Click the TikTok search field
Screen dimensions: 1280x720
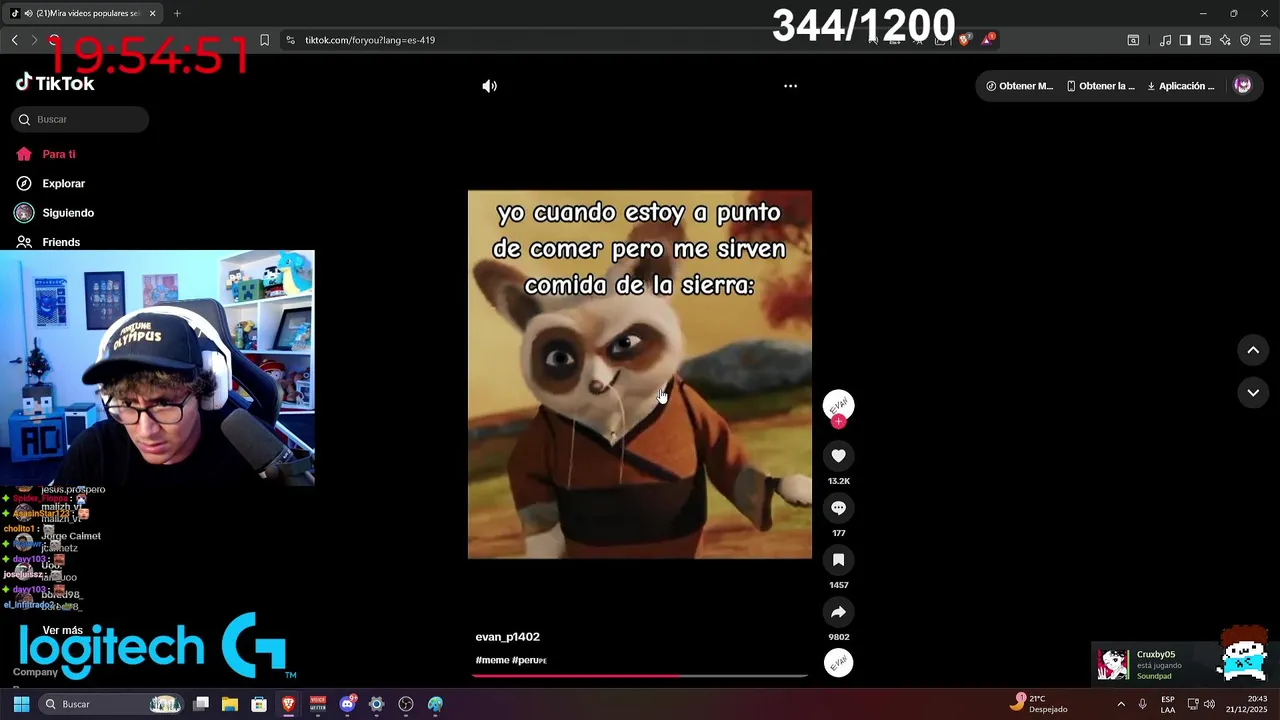tap(80, 119)
